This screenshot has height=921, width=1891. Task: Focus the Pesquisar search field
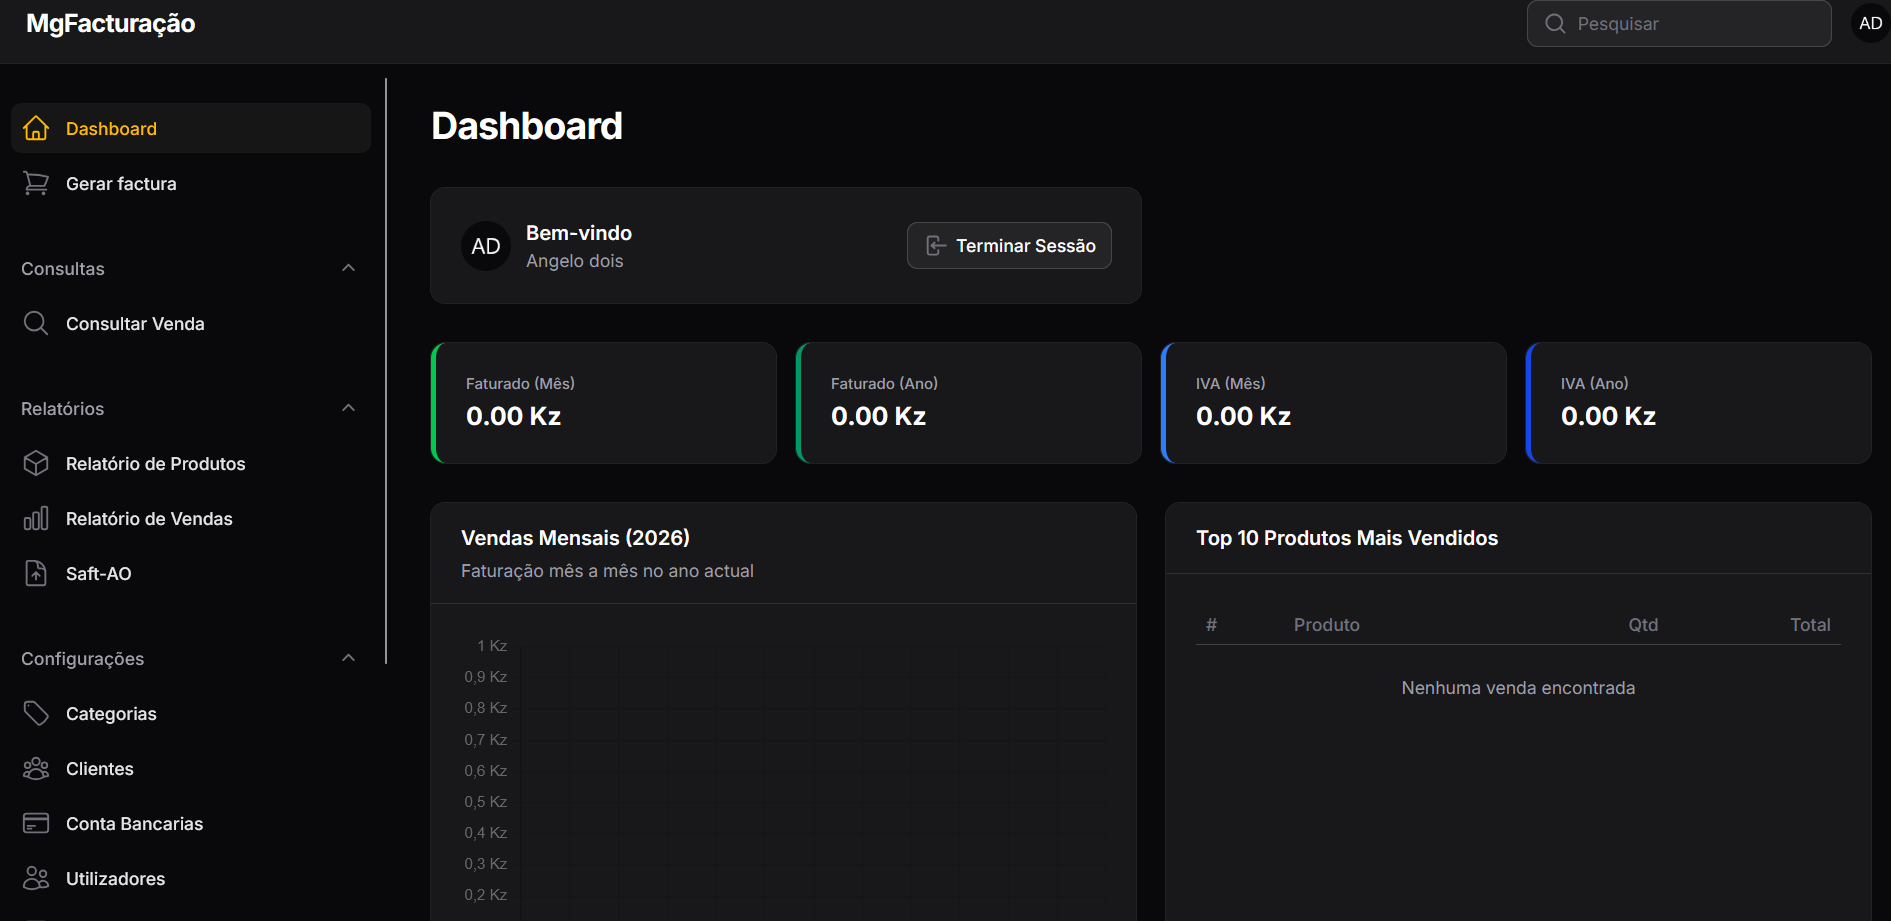(x=1679, y=23)
